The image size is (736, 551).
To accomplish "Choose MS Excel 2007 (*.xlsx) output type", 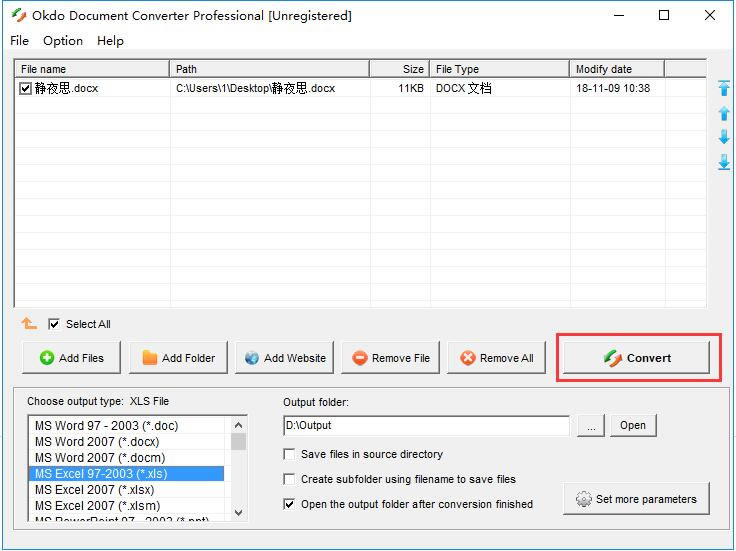I will coord(97,490).
